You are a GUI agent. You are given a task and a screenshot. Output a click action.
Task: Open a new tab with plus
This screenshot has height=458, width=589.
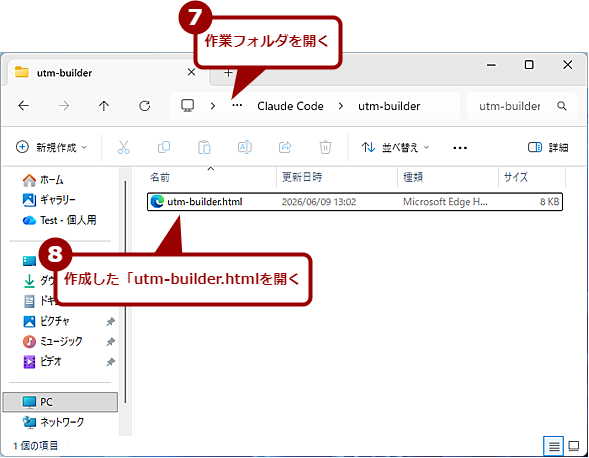(228, 73)
